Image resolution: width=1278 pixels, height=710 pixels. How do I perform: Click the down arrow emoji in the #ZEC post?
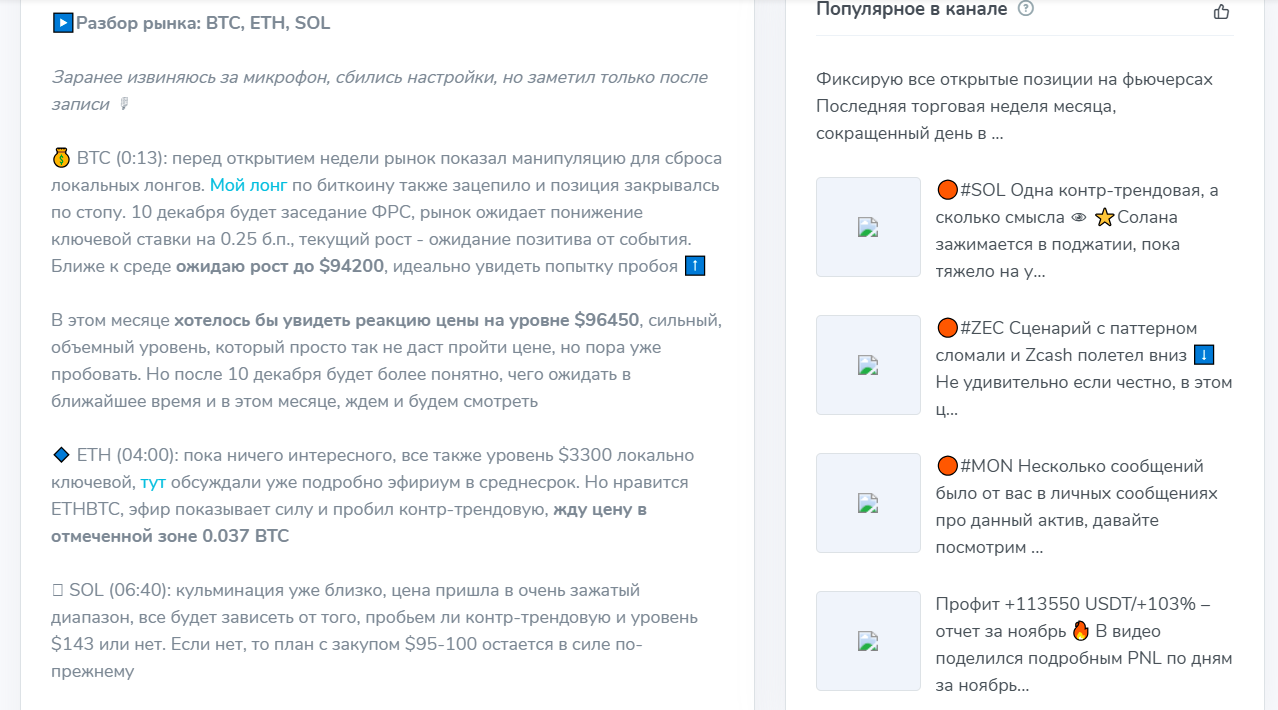(1204, 355)
